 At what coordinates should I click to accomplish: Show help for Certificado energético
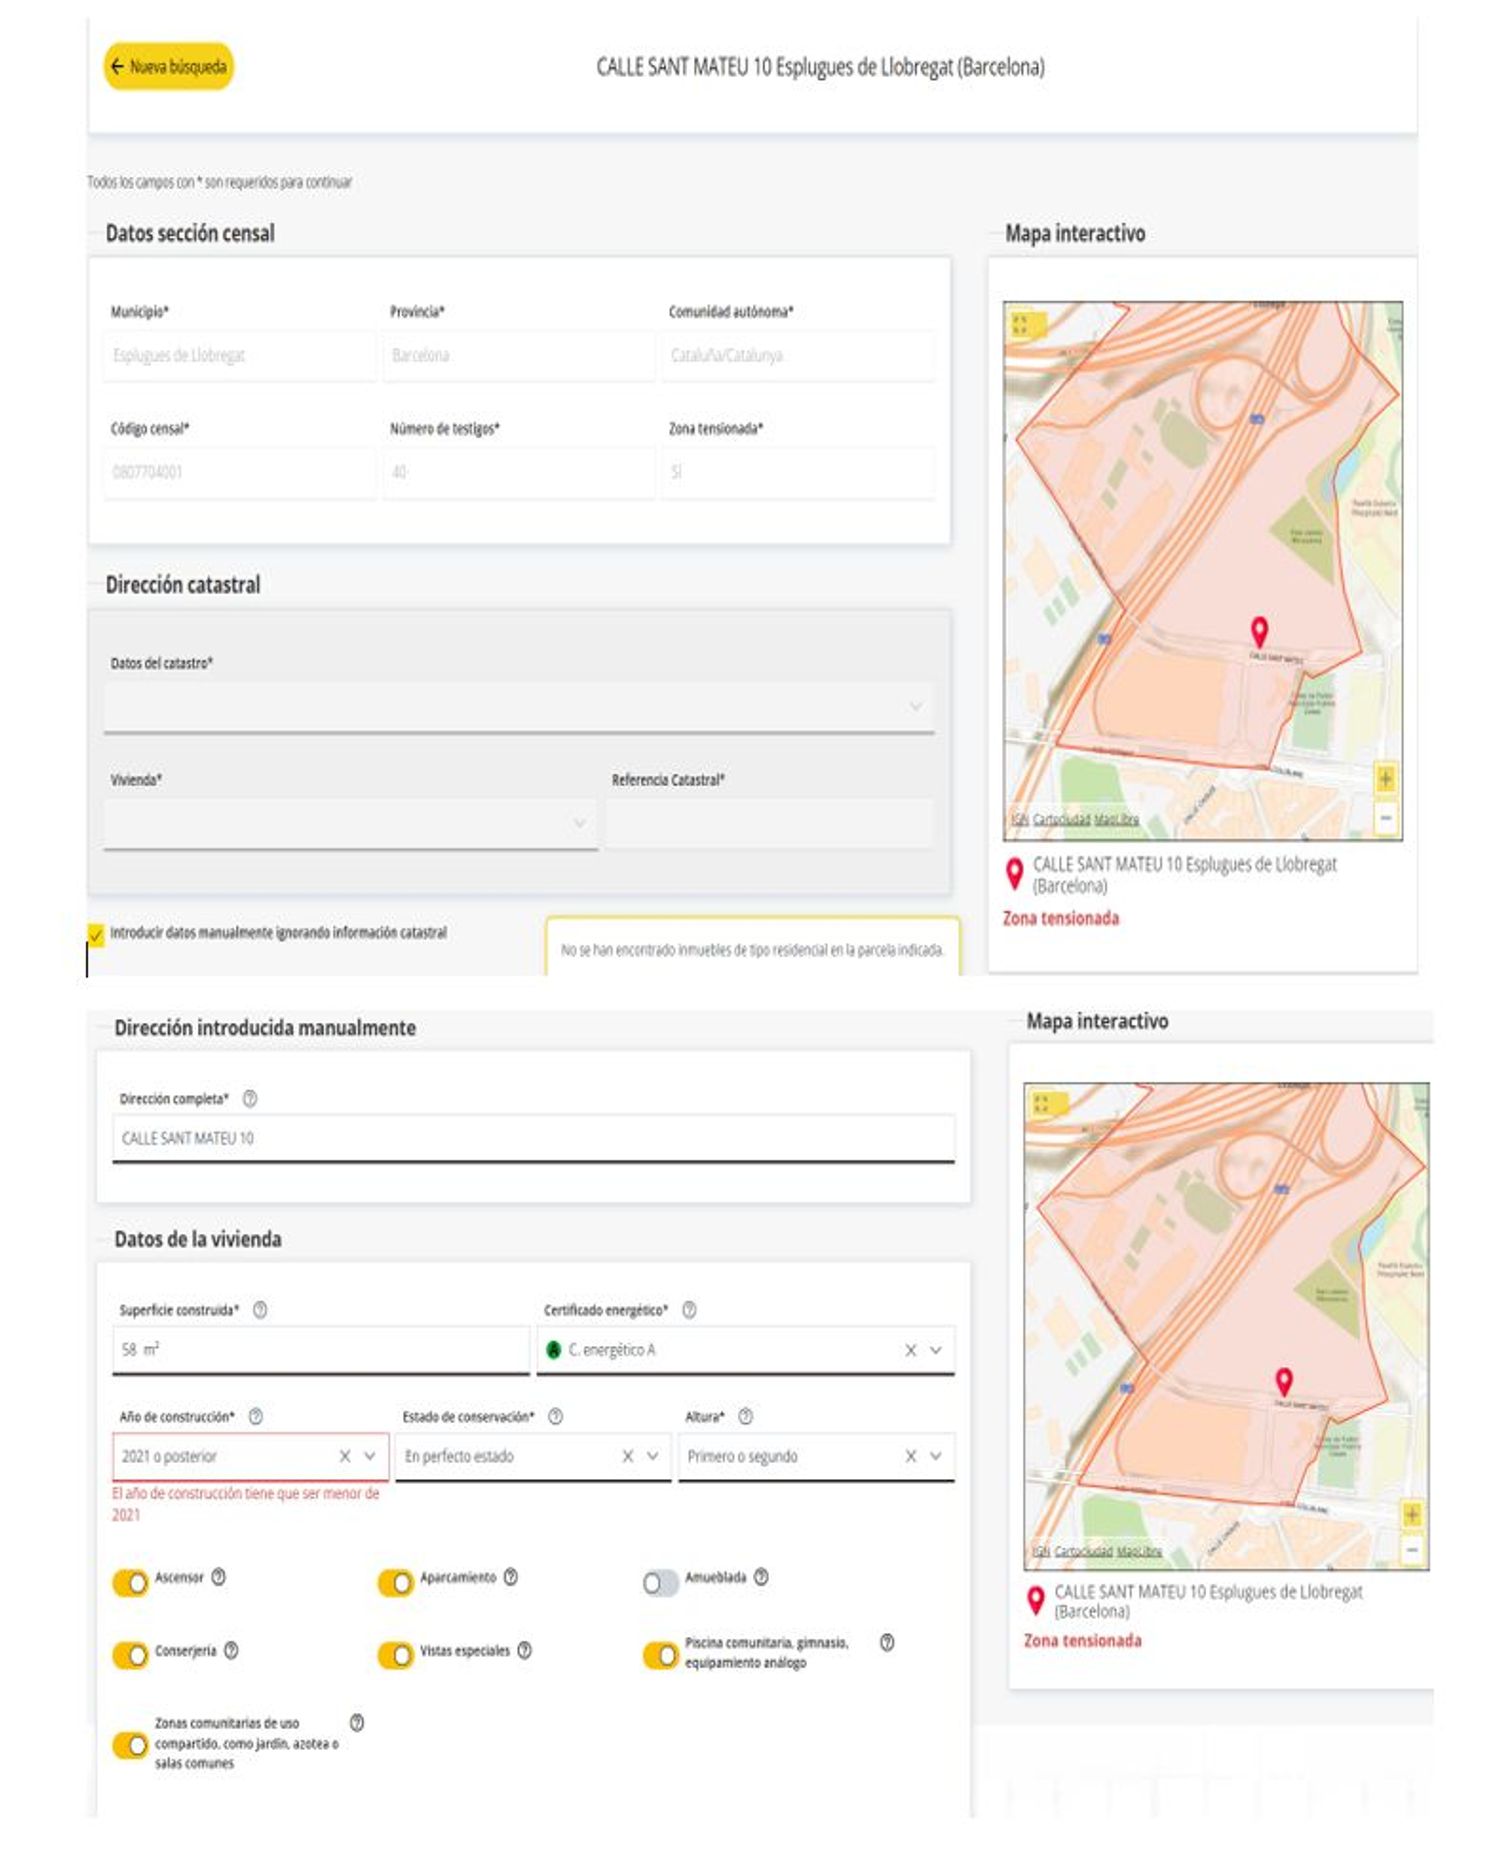click(689, 1310)
